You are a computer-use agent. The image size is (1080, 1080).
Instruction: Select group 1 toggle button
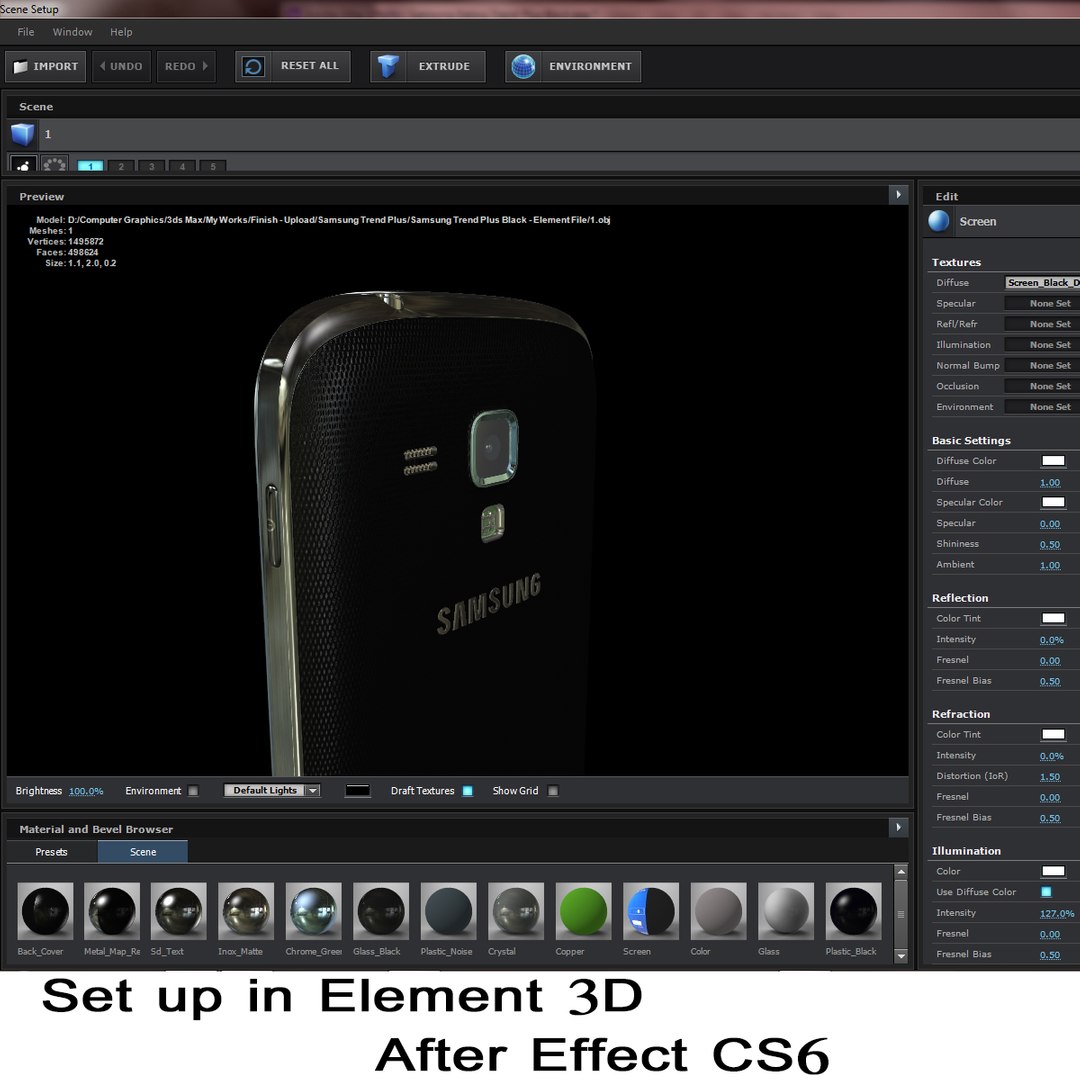[90, 166]
